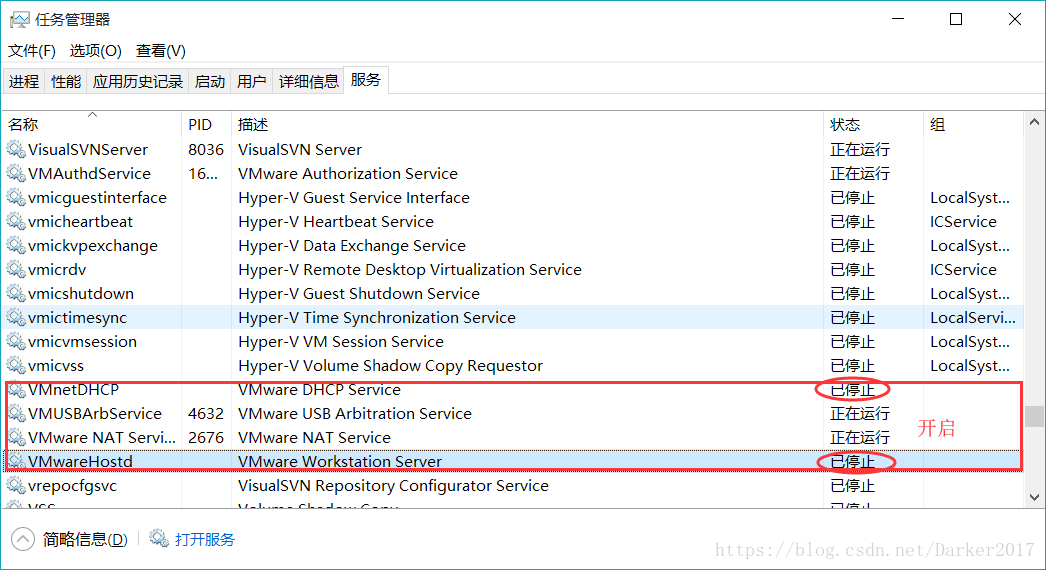The image size is (1046, 570).
Task: Select the vmicshutdown service name
Action: click(x=81, y=294)
